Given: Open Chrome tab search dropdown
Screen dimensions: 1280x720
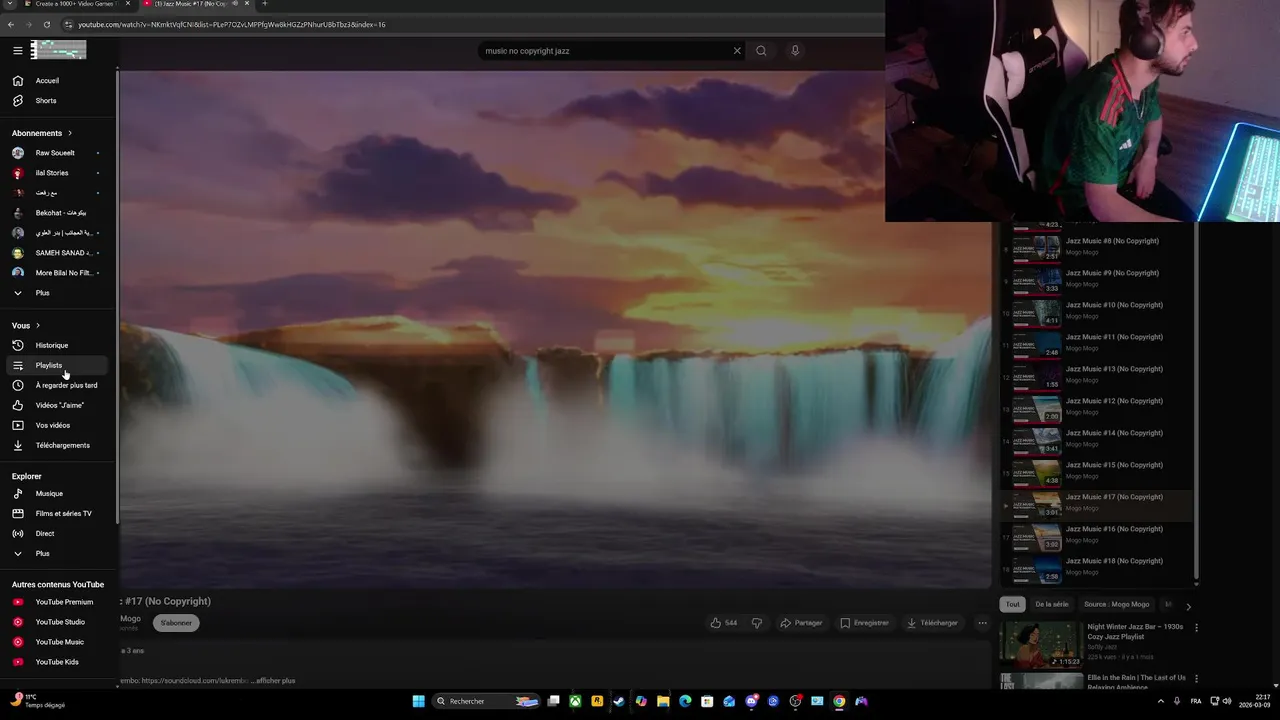Looking at the screenshot, I should [x=10, y=4].
